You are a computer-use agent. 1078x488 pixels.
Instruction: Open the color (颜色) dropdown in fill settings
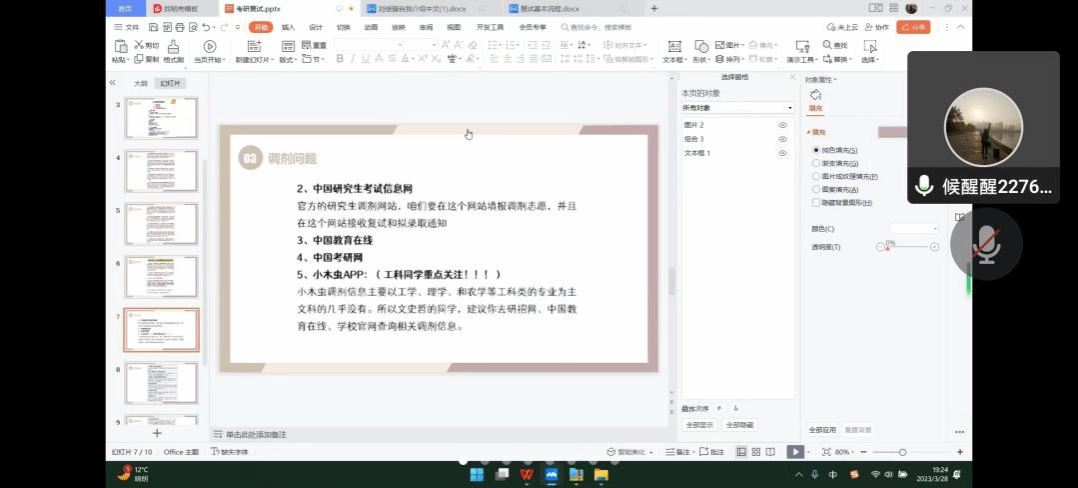pyautogui.click(x=914, y=228)
